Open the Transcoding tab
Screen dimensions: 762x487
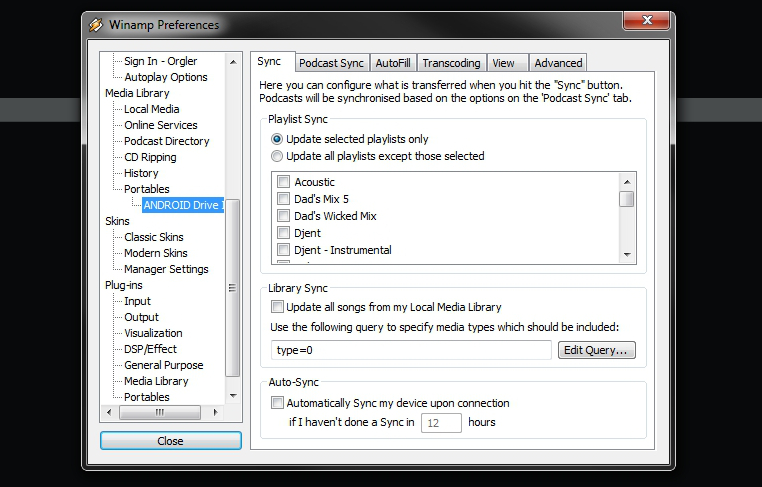(x=451, y=63)
